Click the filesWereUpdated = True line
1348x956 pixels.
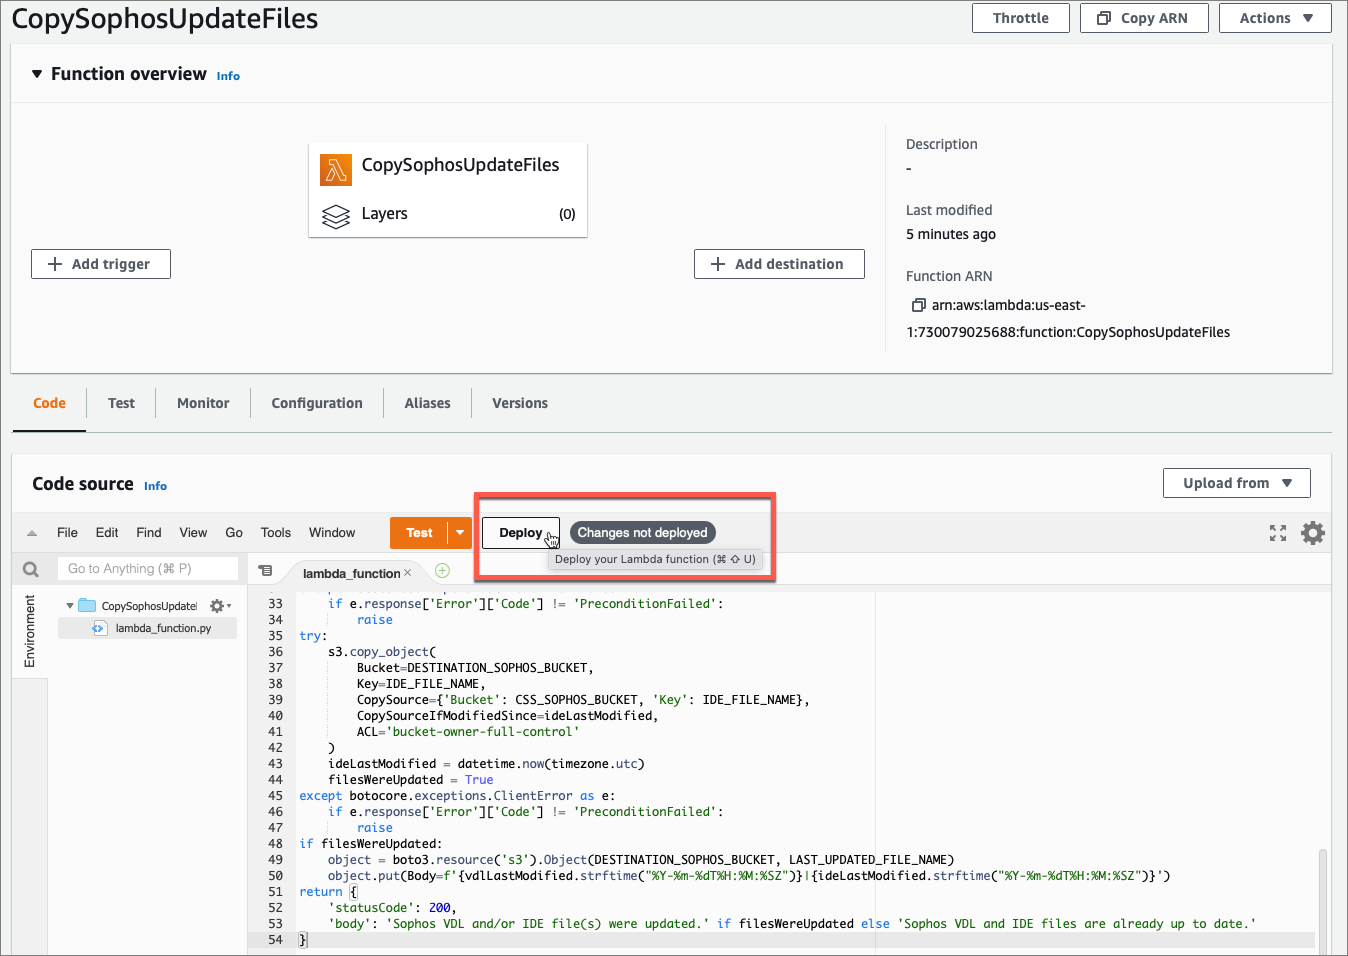click(x=410, y=780)
